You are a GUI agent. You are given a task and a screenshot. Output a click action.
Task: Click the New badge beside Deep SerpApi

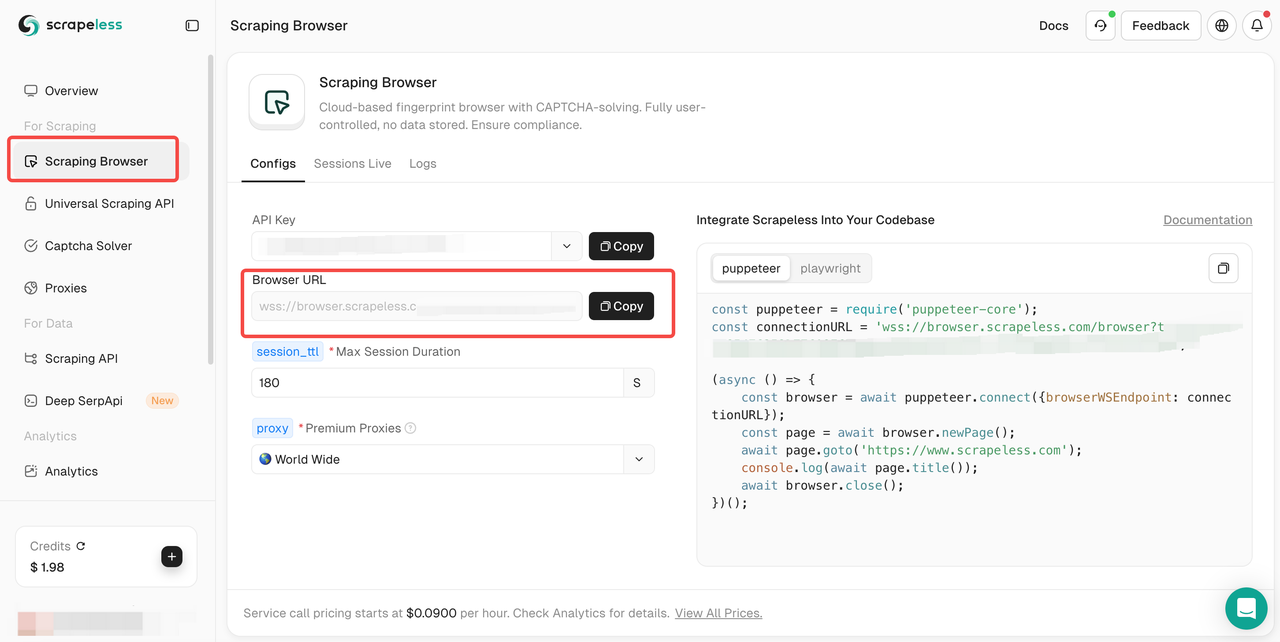(x=162, y=401)
